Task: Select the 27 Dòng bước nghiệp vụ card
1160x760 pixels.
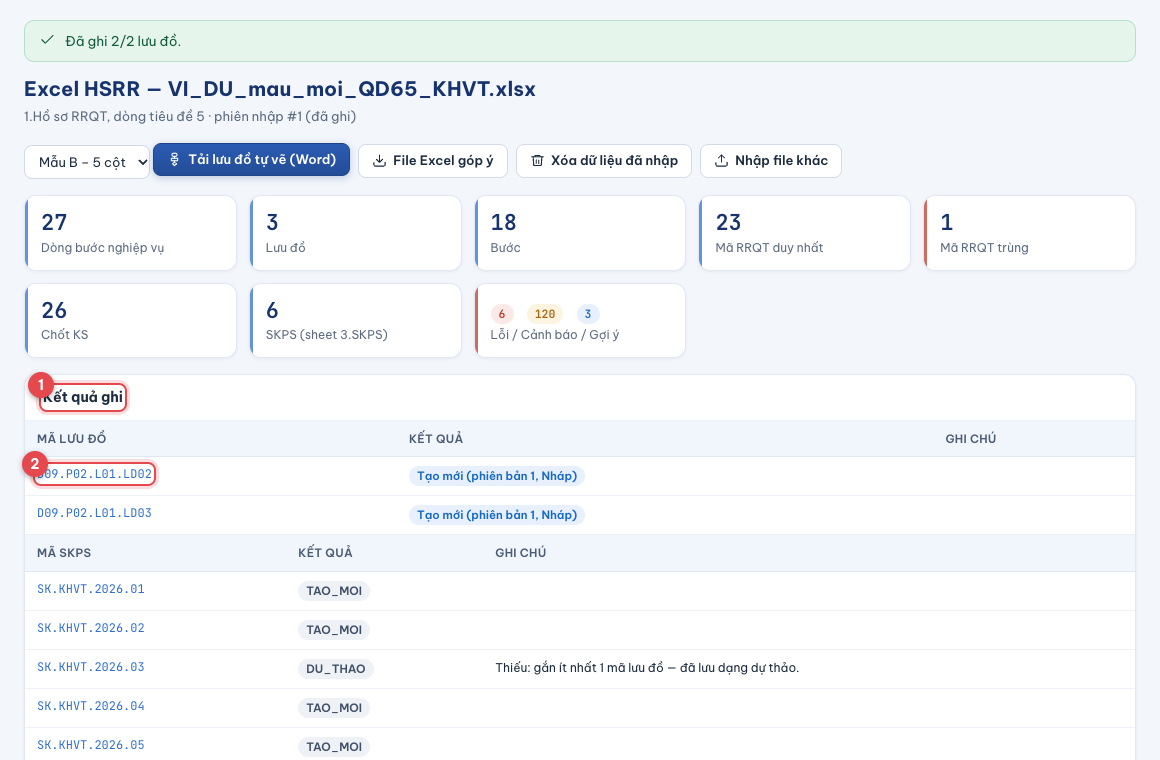Action: (131, 233)
